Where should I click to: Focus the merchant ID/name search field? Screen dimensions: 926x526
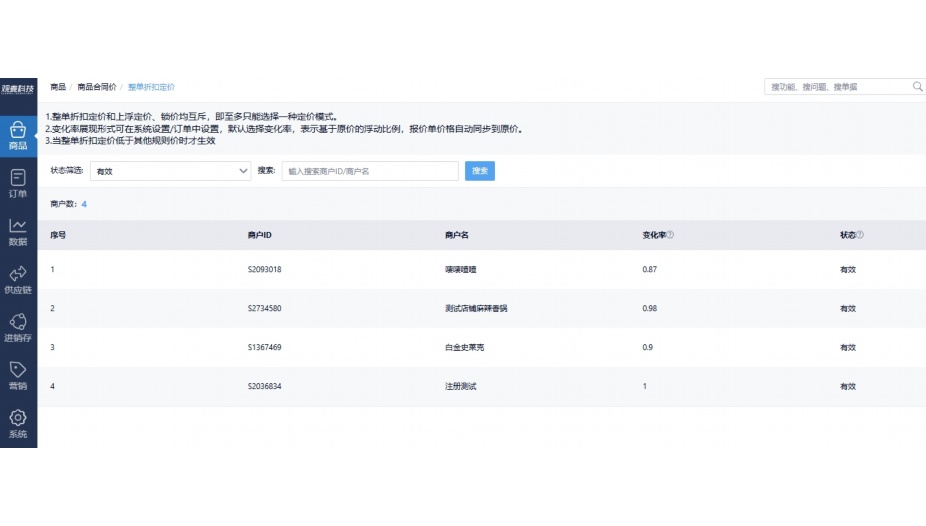pos(370,171)
